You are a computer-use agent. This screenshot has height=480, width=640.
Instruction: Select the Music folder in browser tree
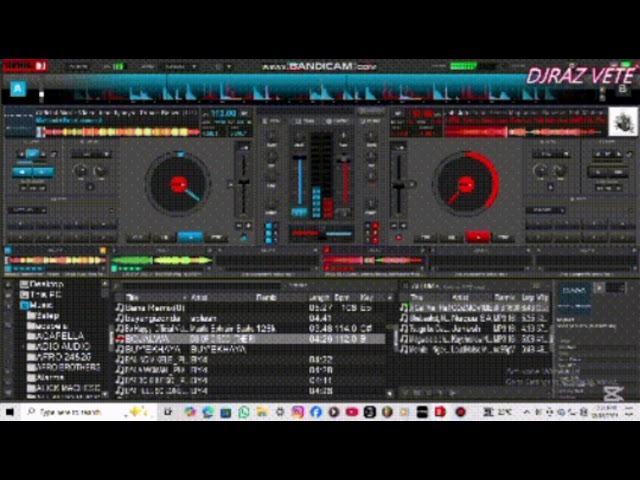(37, 305)
